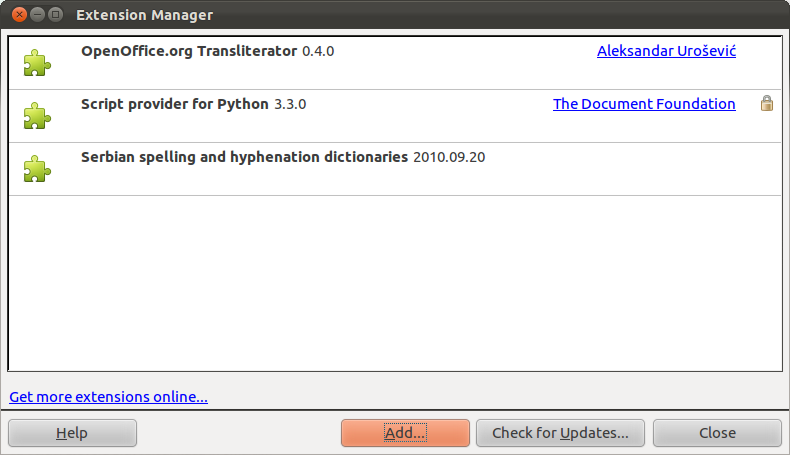
Task: Click version number 0.4.0
Action: point(318,51)
